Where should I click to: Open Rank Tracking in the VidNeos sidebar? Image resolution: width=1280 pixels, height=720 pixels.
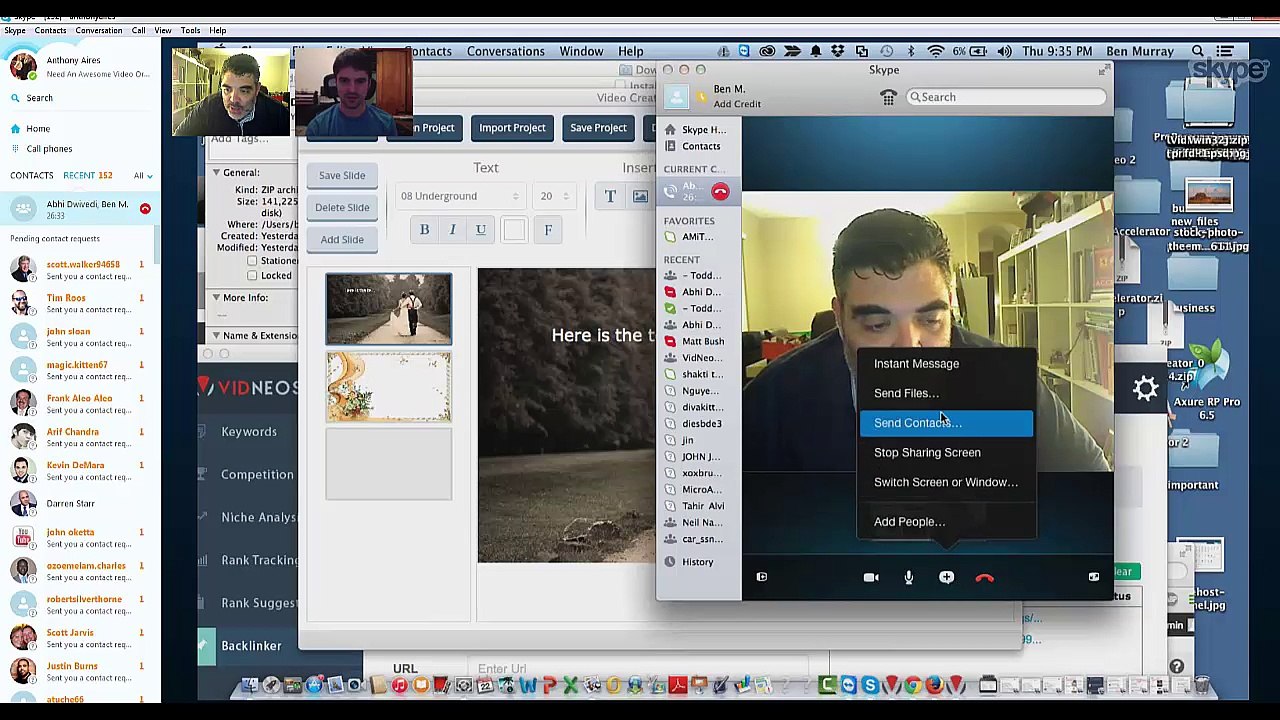(259, 561)
